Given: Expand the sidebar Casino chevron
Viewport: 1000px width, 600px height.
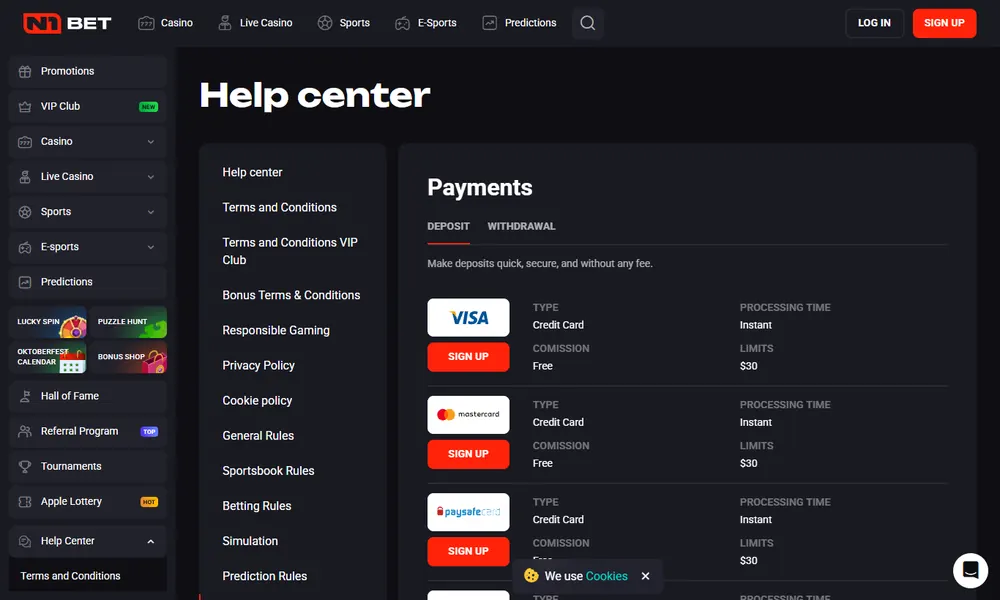Looking at the screenshot, I should pyautogui.click(x=151, y=142).
